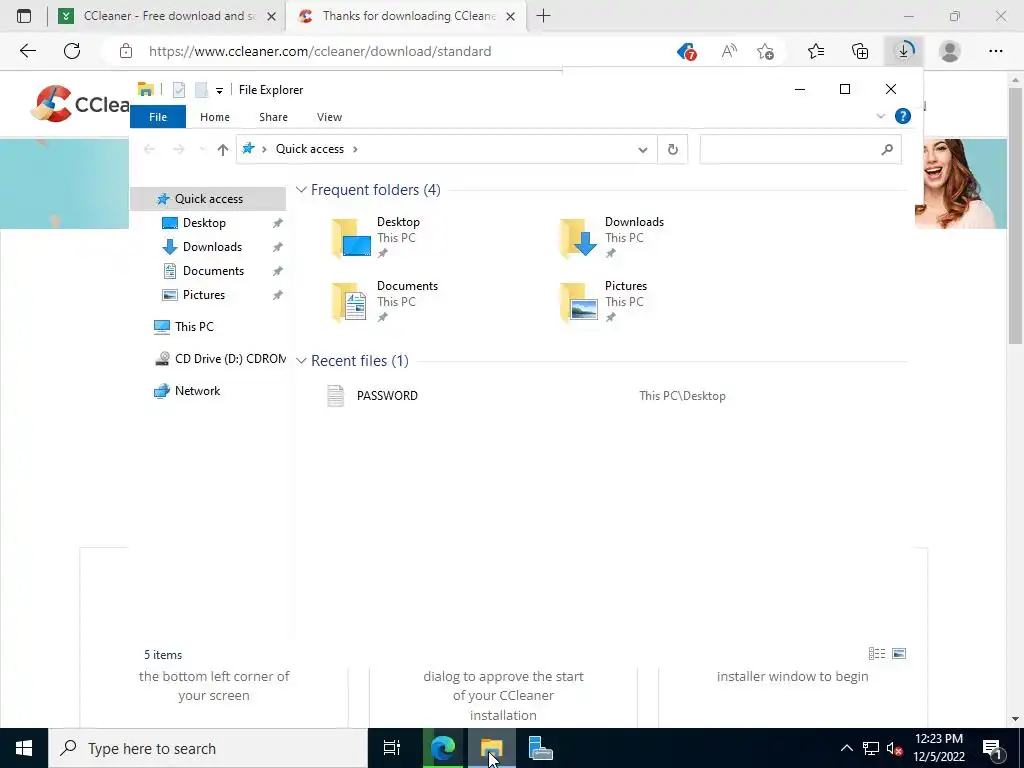The width and height of the screenshot is (1024, 768).
Task: Refresh the CCleaner download page
Action: pyautogui.click(x=72, y=51)
